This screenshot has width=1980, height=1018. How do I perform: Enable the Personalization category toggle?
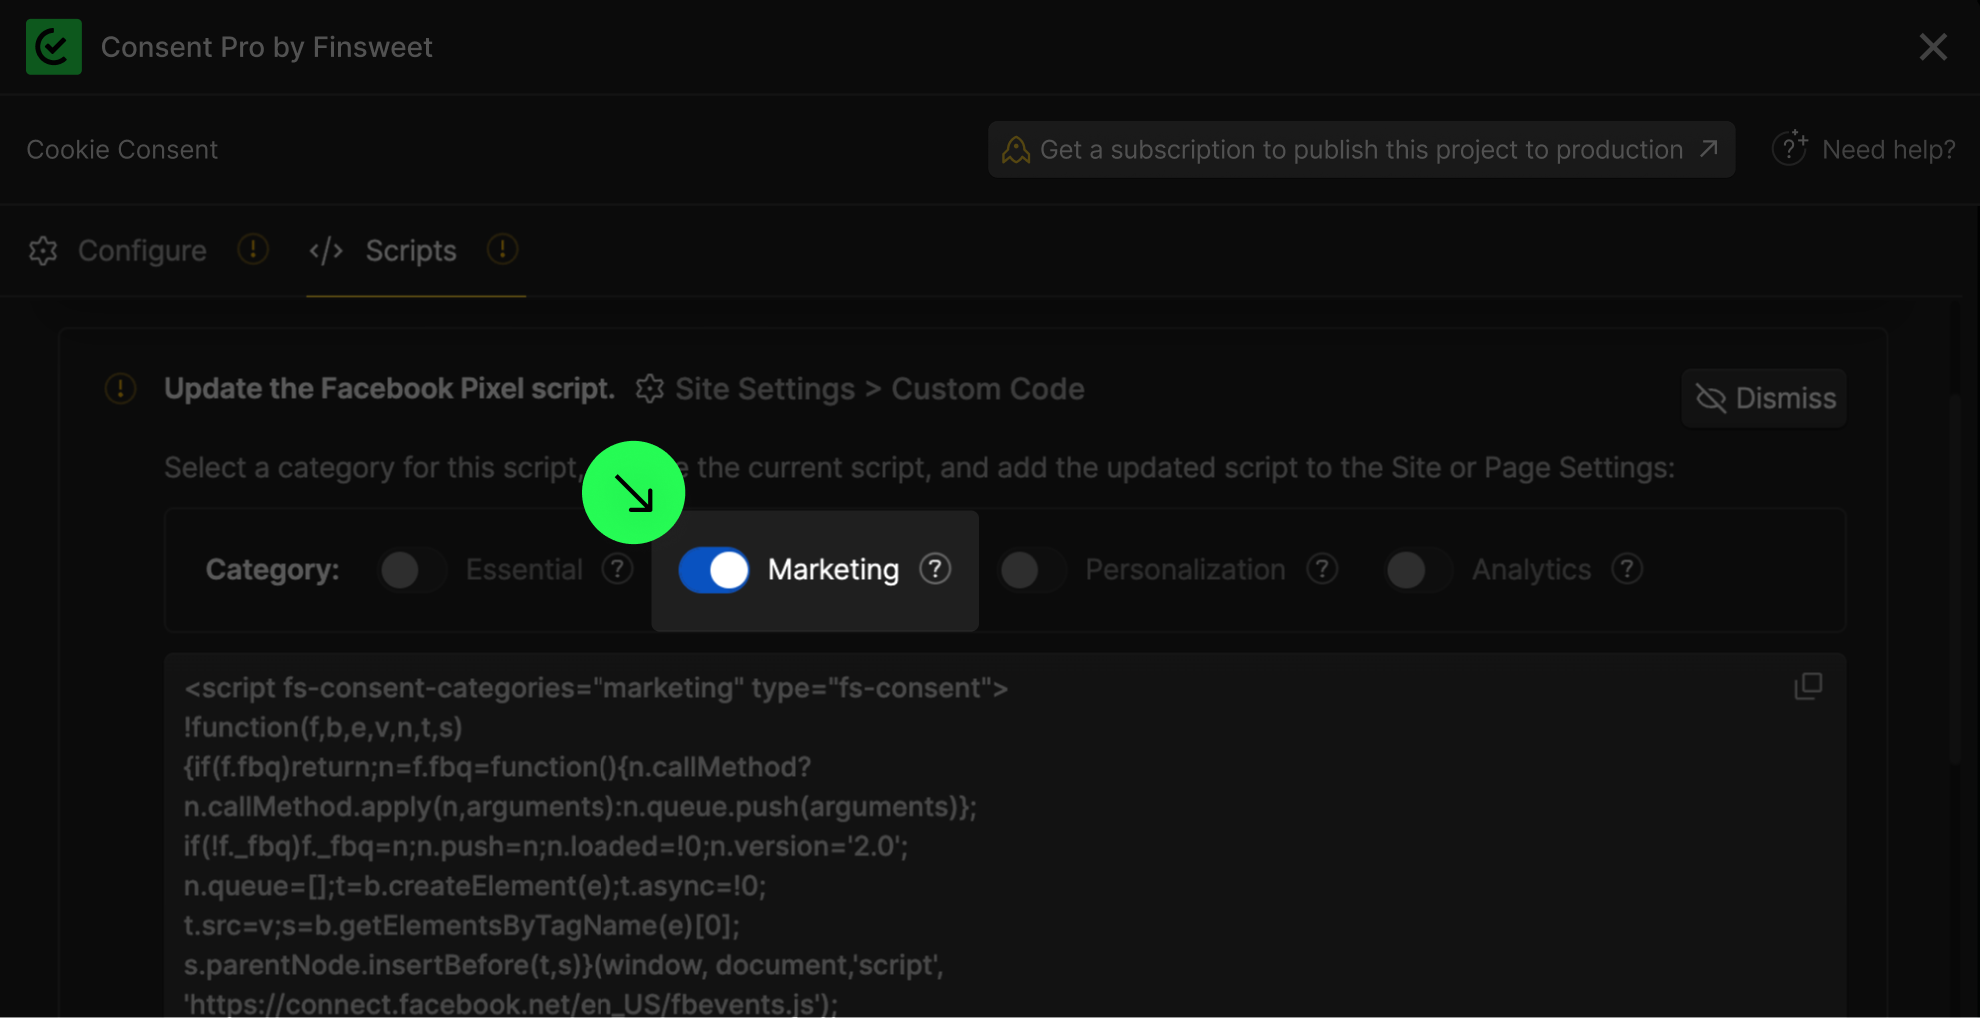point(1032,570)
